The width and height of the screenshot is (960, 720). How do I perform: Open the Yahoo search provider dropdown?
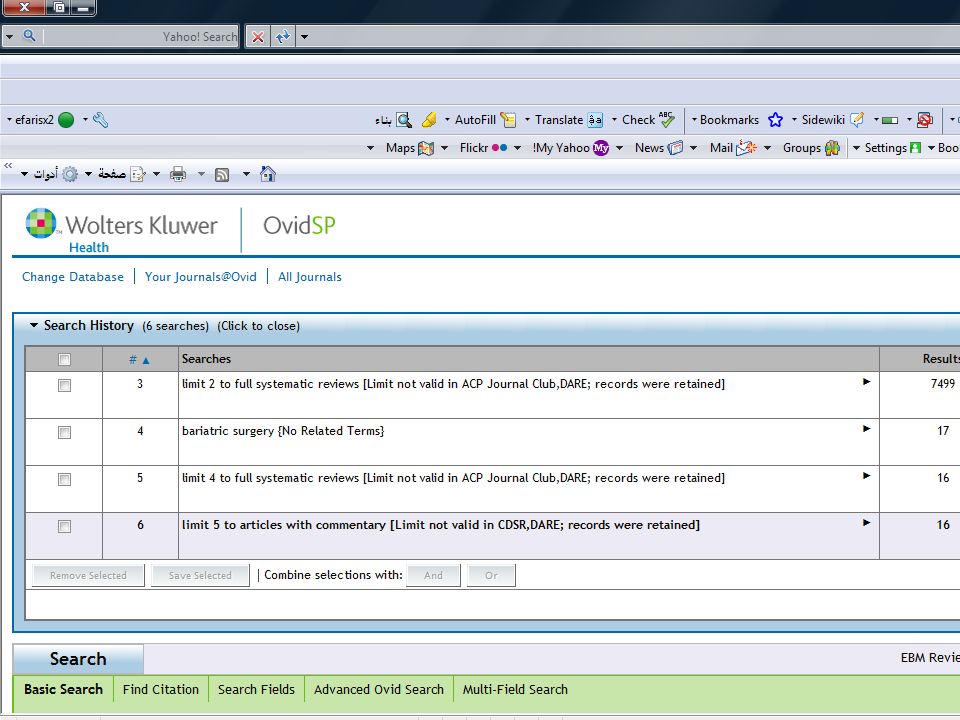9,37
